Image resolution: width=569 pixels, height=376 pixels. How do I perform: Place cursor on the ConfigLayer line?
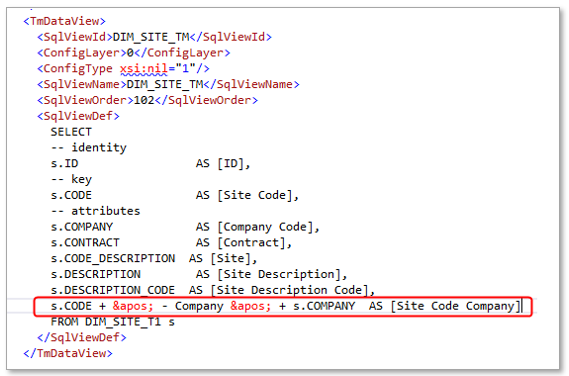tap(134, 53)
